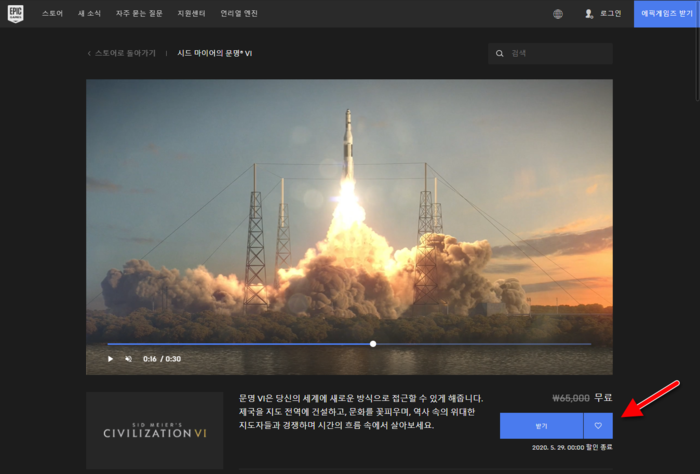Image resolution: width=700 pixels, height=474 pixels.
Task: Click the 에픽게임즈 받기 button
Action: pos(667,14)
